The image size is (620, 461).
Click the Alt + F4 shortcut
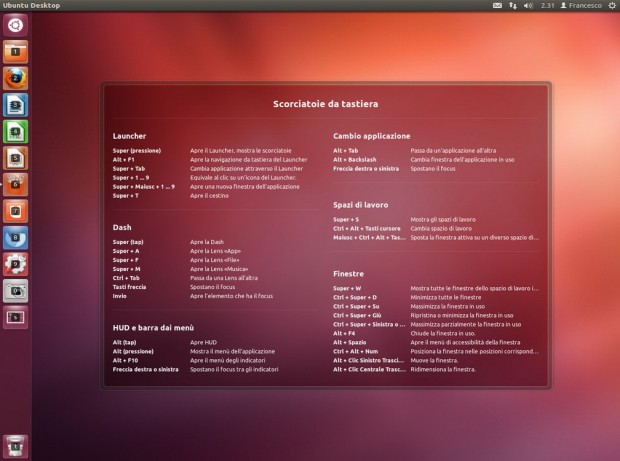pyautogui.click(x=344, y=333)
